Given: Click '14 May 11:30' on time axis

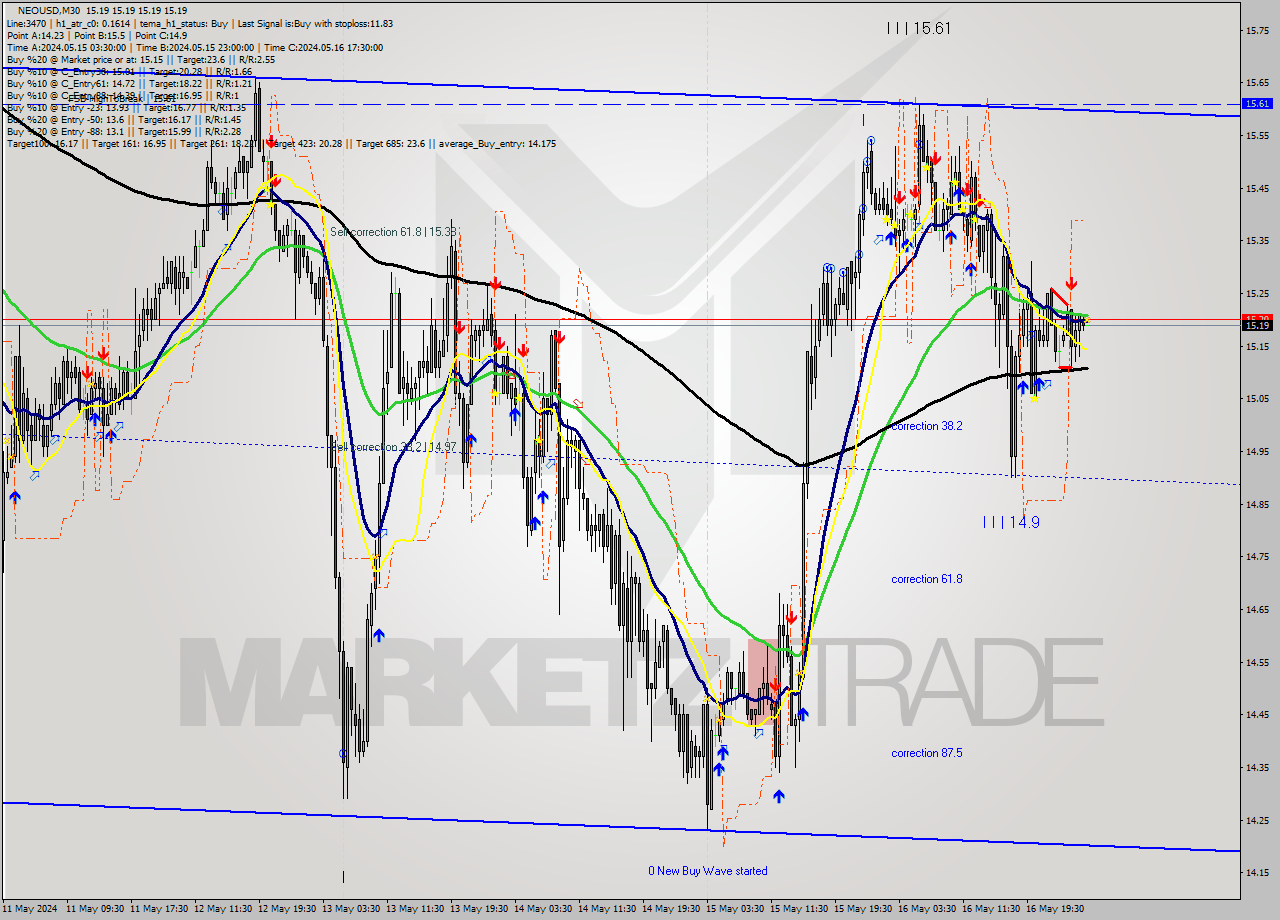Looking at the screenshot, I should (x=607, y=909).
